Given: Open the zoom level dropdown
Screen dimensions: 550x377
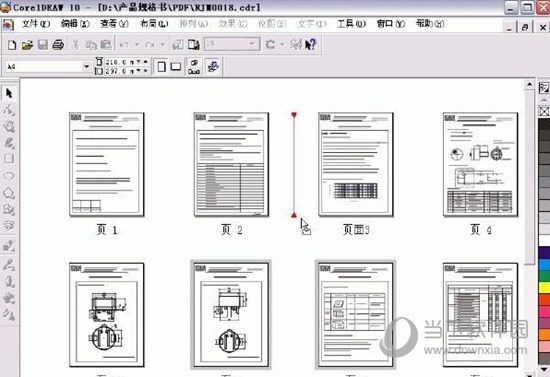Looking at the screenshot, I should pyautogui.click(x=252, y=44).
